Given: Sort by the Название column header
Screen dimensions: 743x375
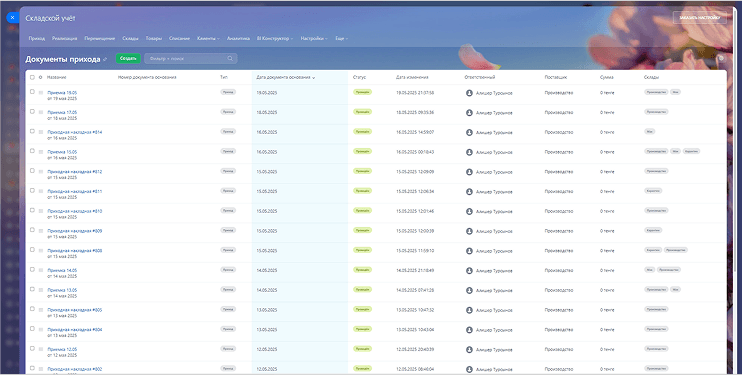Looking at the screenshot, I should 56,77.
